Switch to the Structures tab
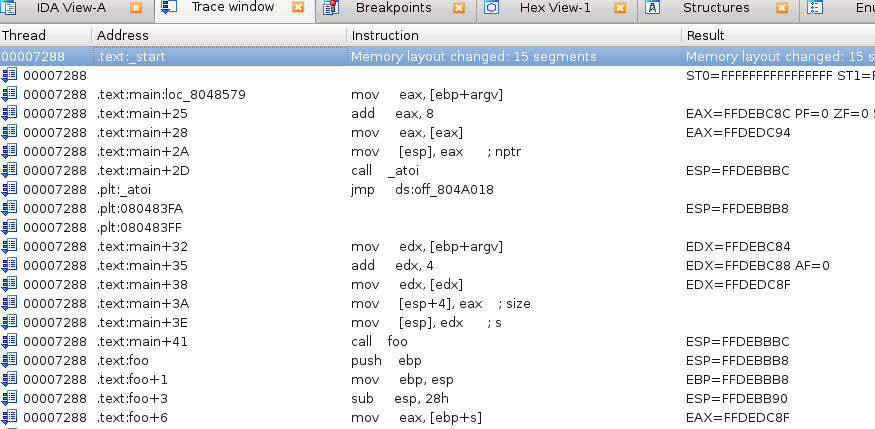Viewport: 875px width, 429px height. [715, 8]
